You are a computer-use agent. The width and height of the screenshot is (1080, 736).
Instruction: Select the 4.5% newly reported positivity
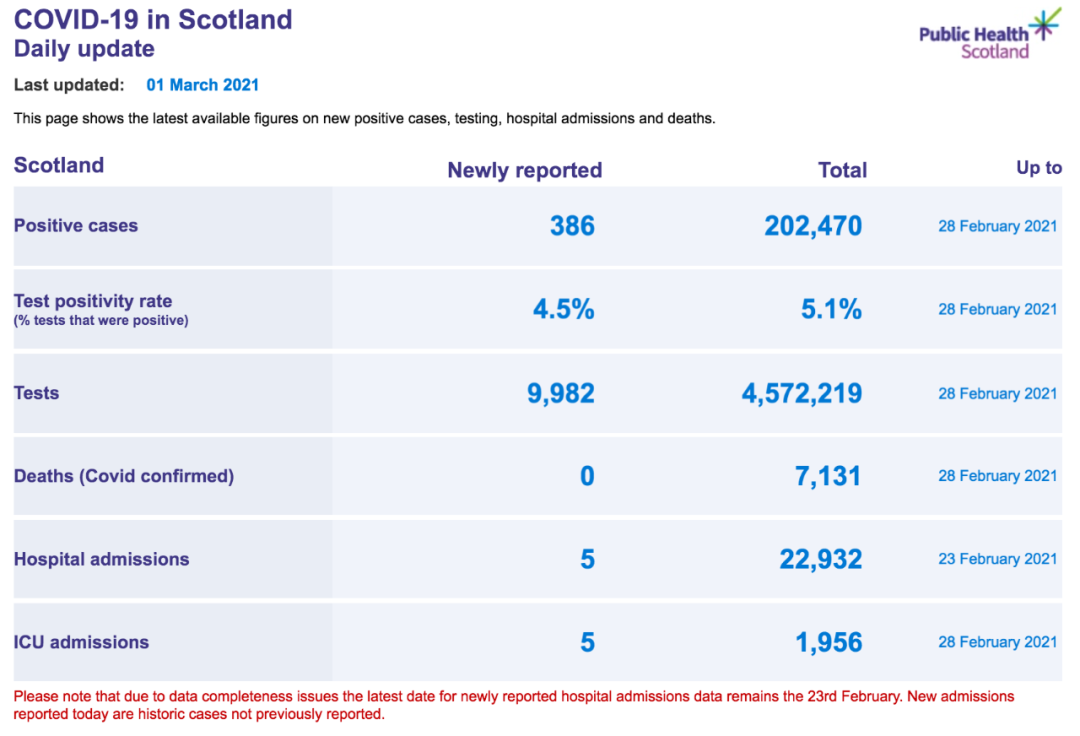click(x=563, y=309)
